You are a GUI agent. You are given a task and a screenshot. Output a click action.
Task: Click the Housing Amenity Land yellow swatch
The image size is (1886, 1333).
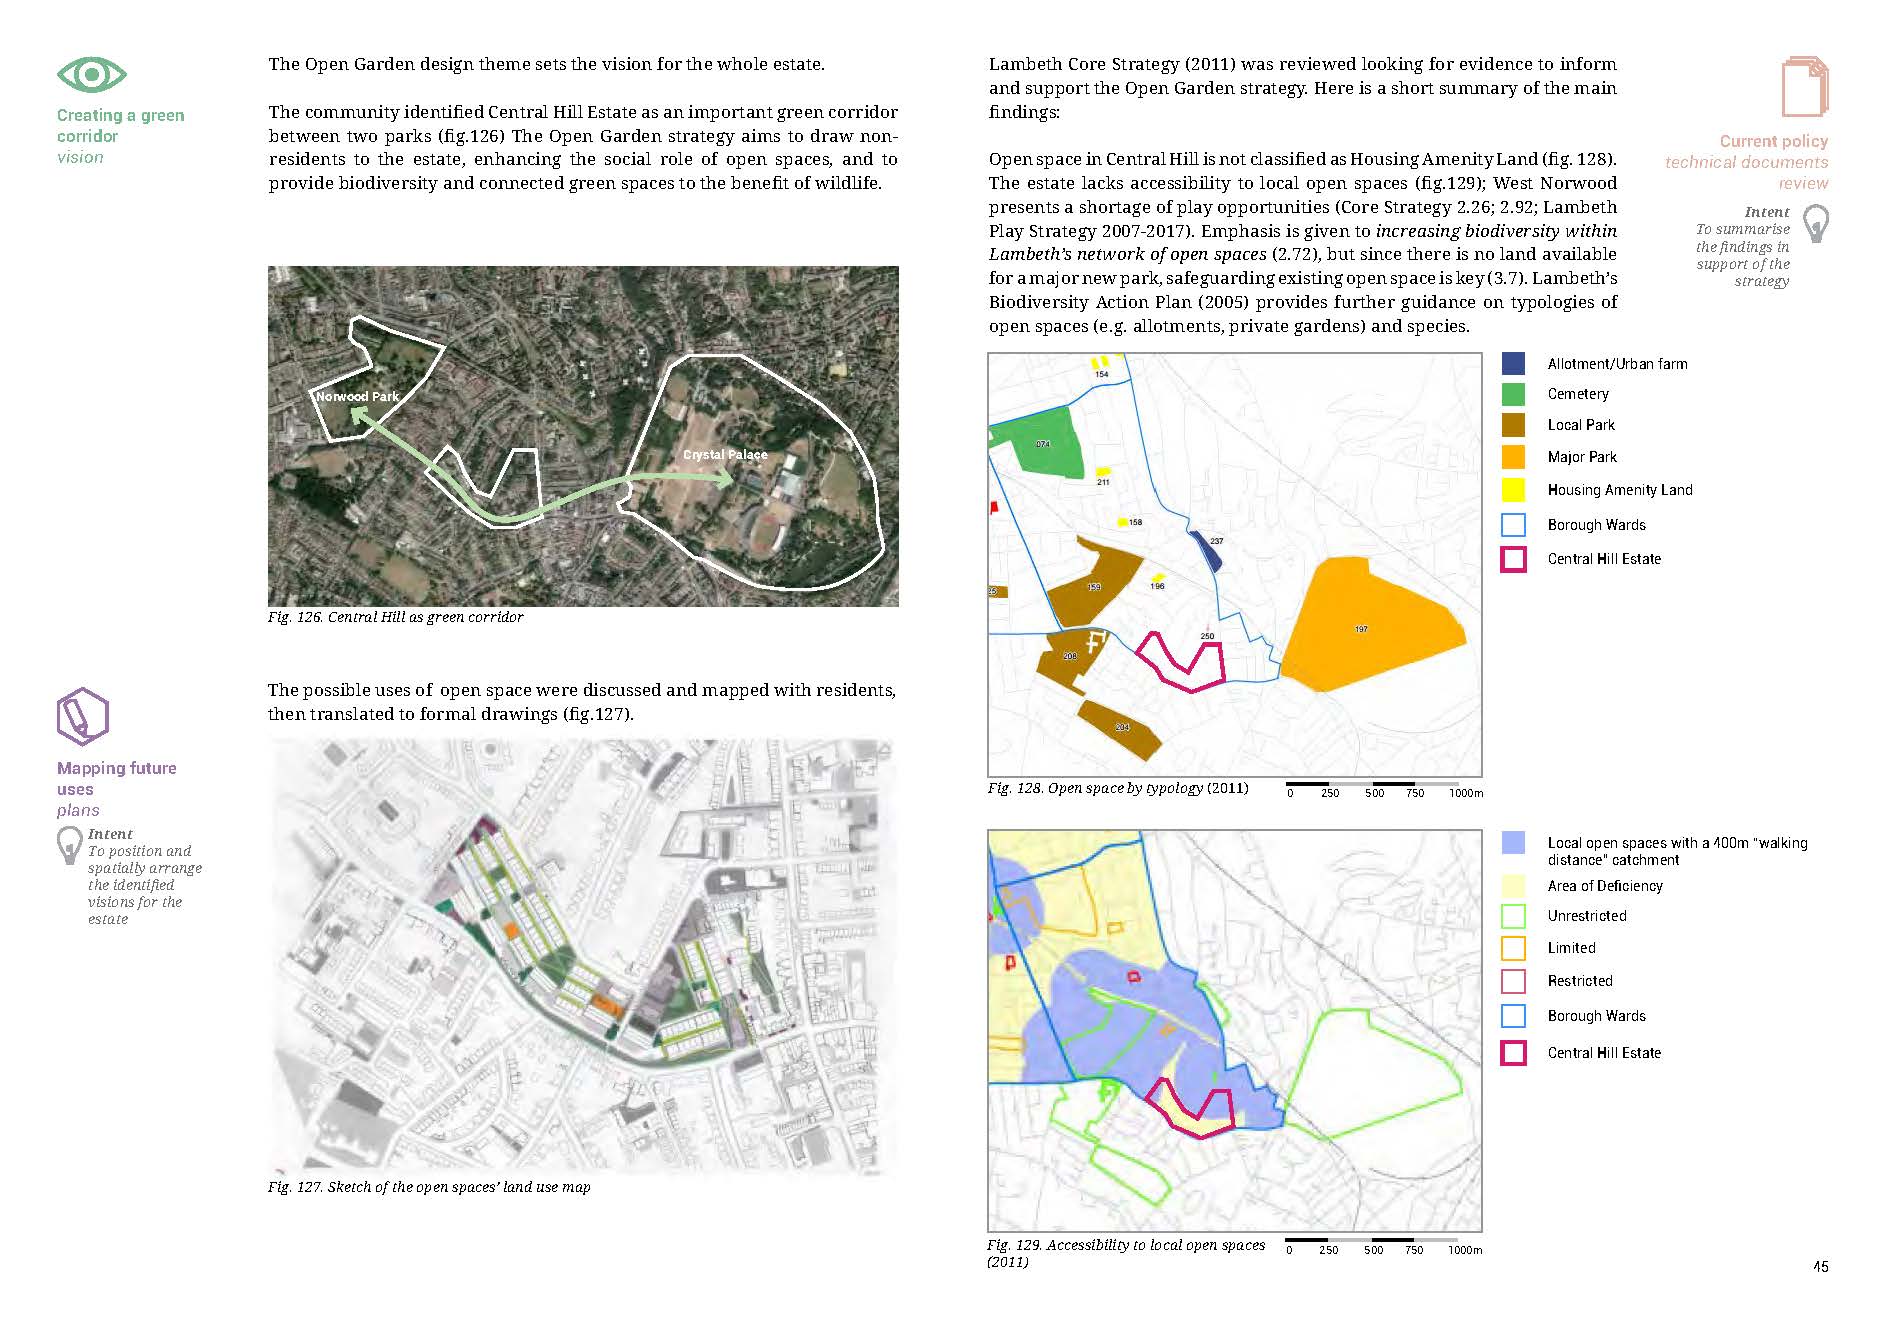pos(1513,490)
